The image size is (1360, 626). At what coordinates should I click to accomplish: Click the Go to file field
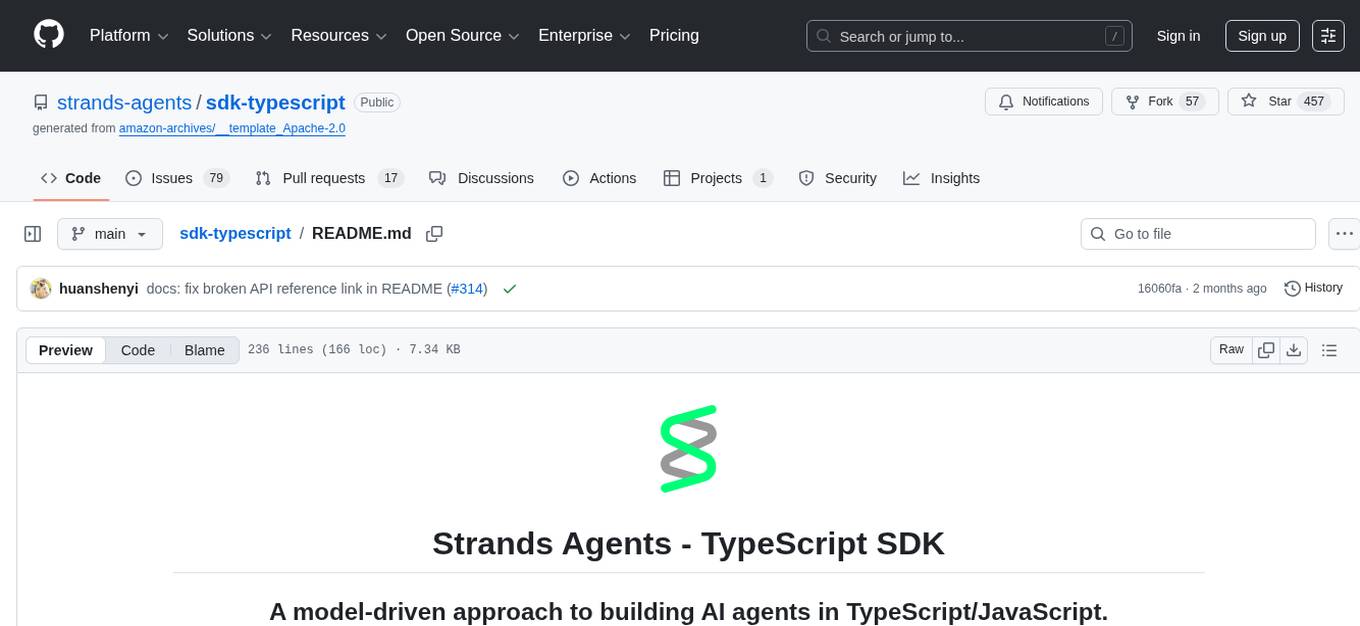[1197, 233]
